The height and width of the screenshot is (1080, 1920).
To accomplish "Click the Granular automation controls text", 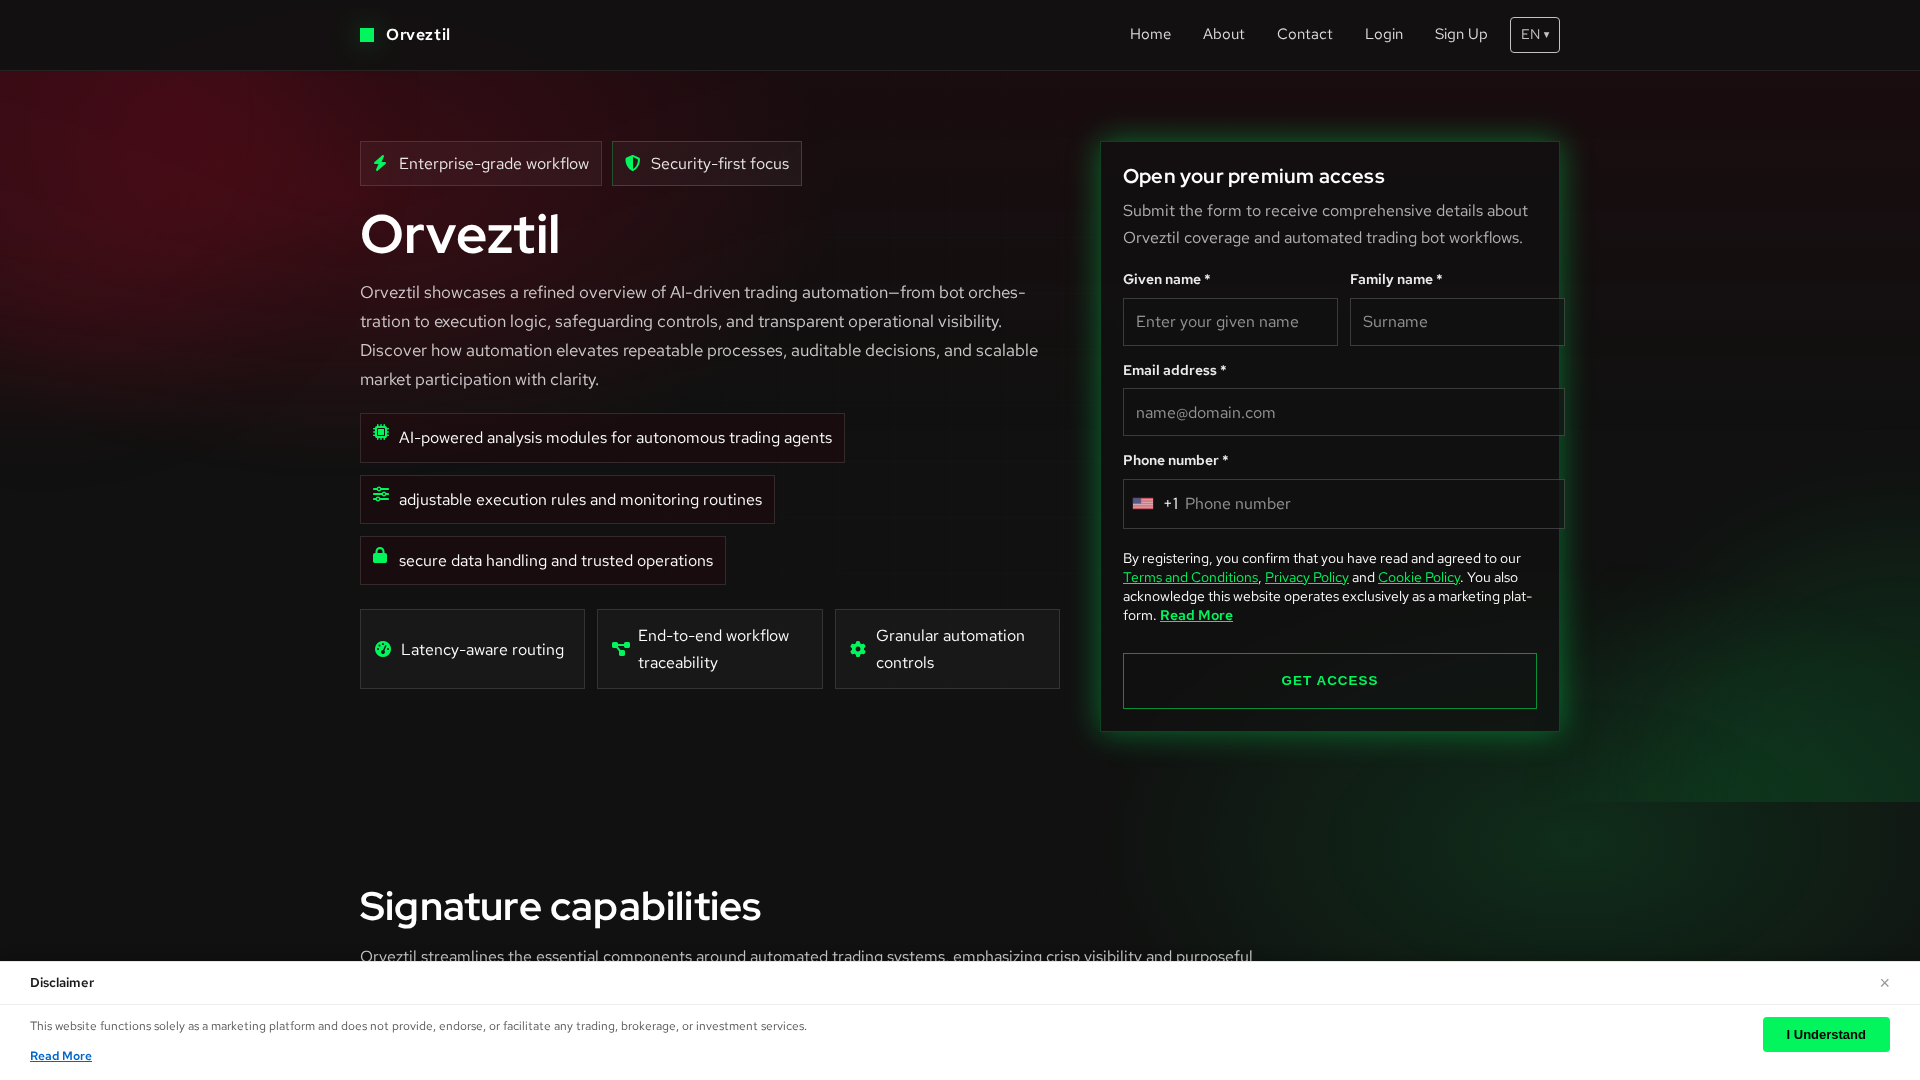I will point(950,649).
